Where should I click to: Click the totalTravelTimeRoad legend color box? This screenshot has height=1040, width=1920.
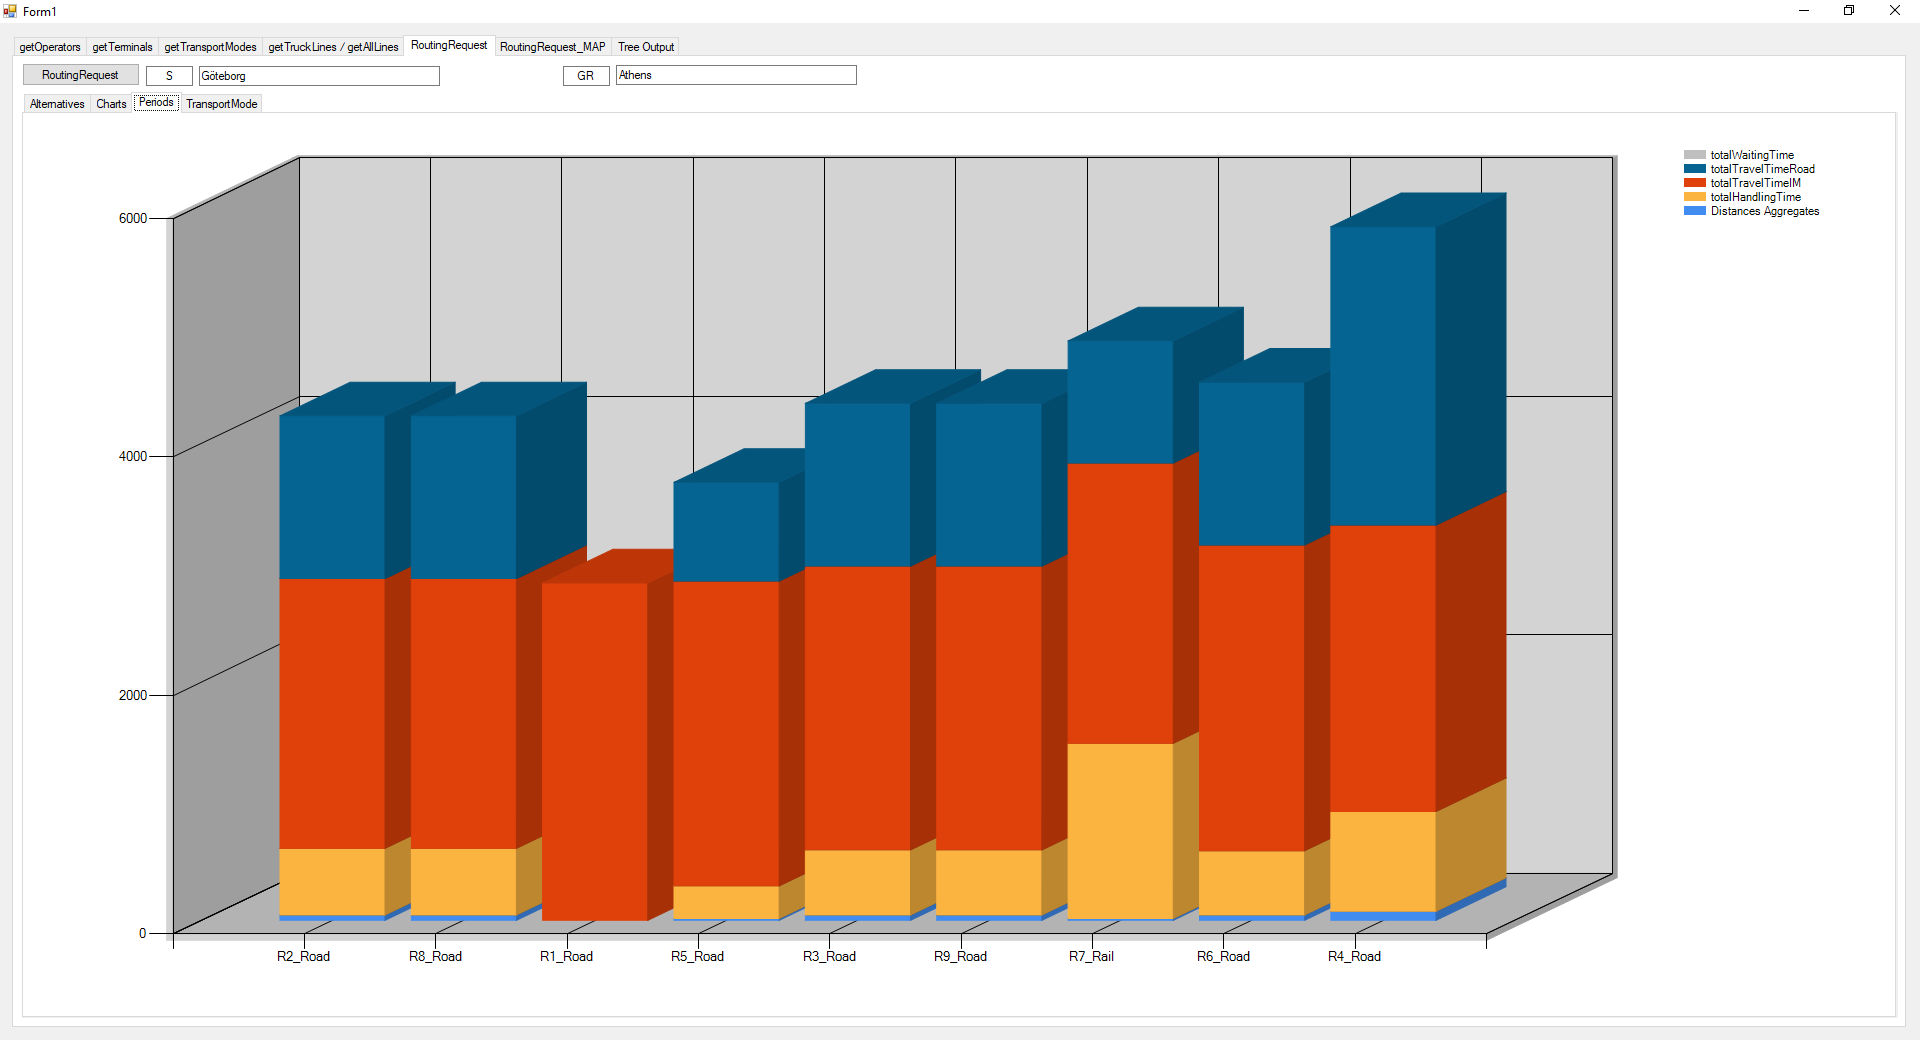click(1694, 169)
